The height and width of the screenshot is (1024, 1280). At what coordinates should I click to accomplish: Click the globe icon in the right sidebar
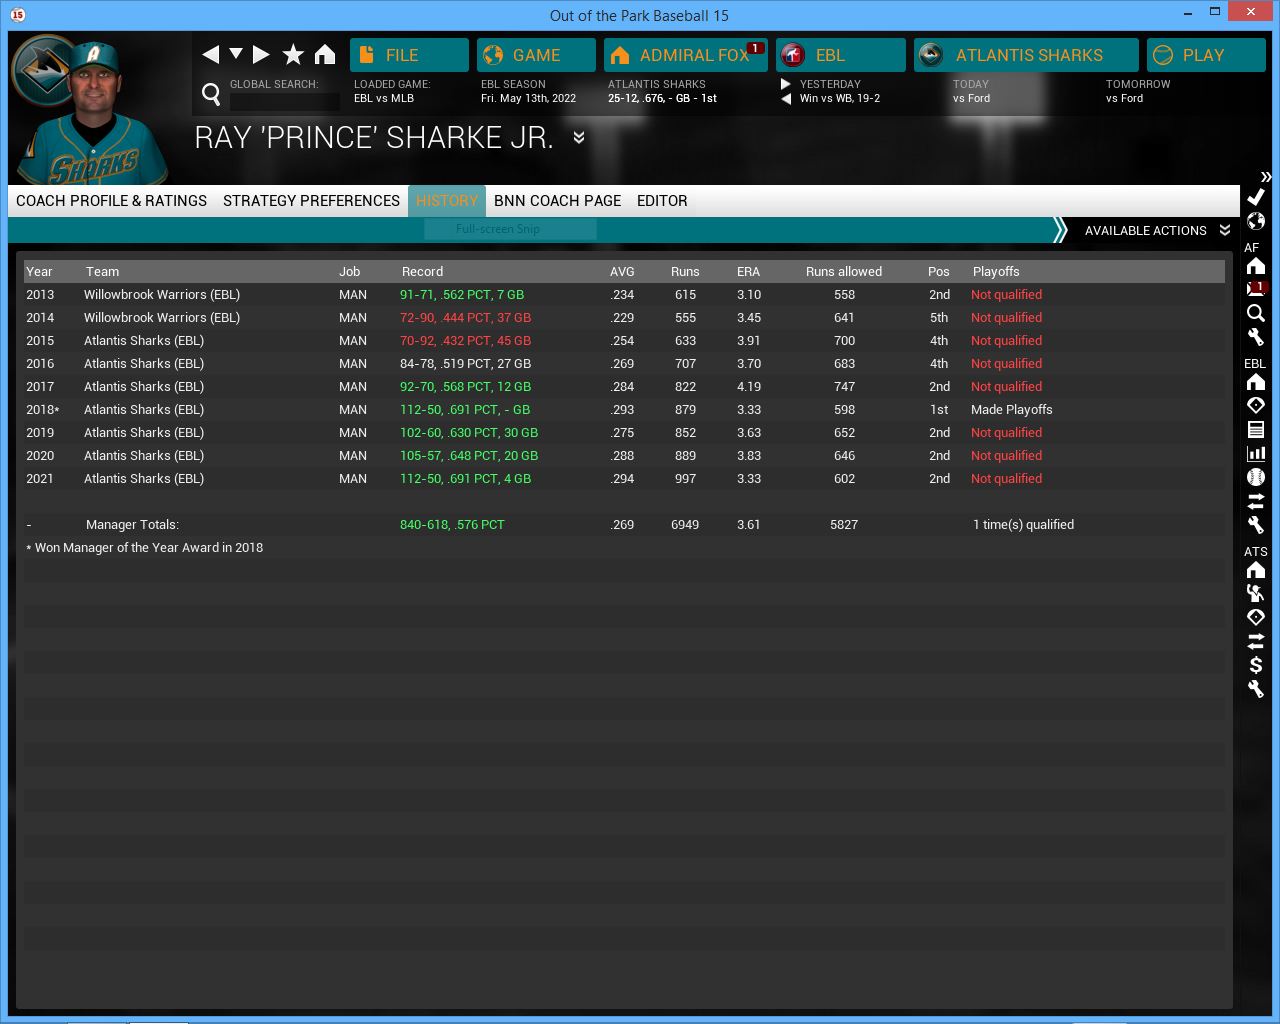(x=1256, y=221)
